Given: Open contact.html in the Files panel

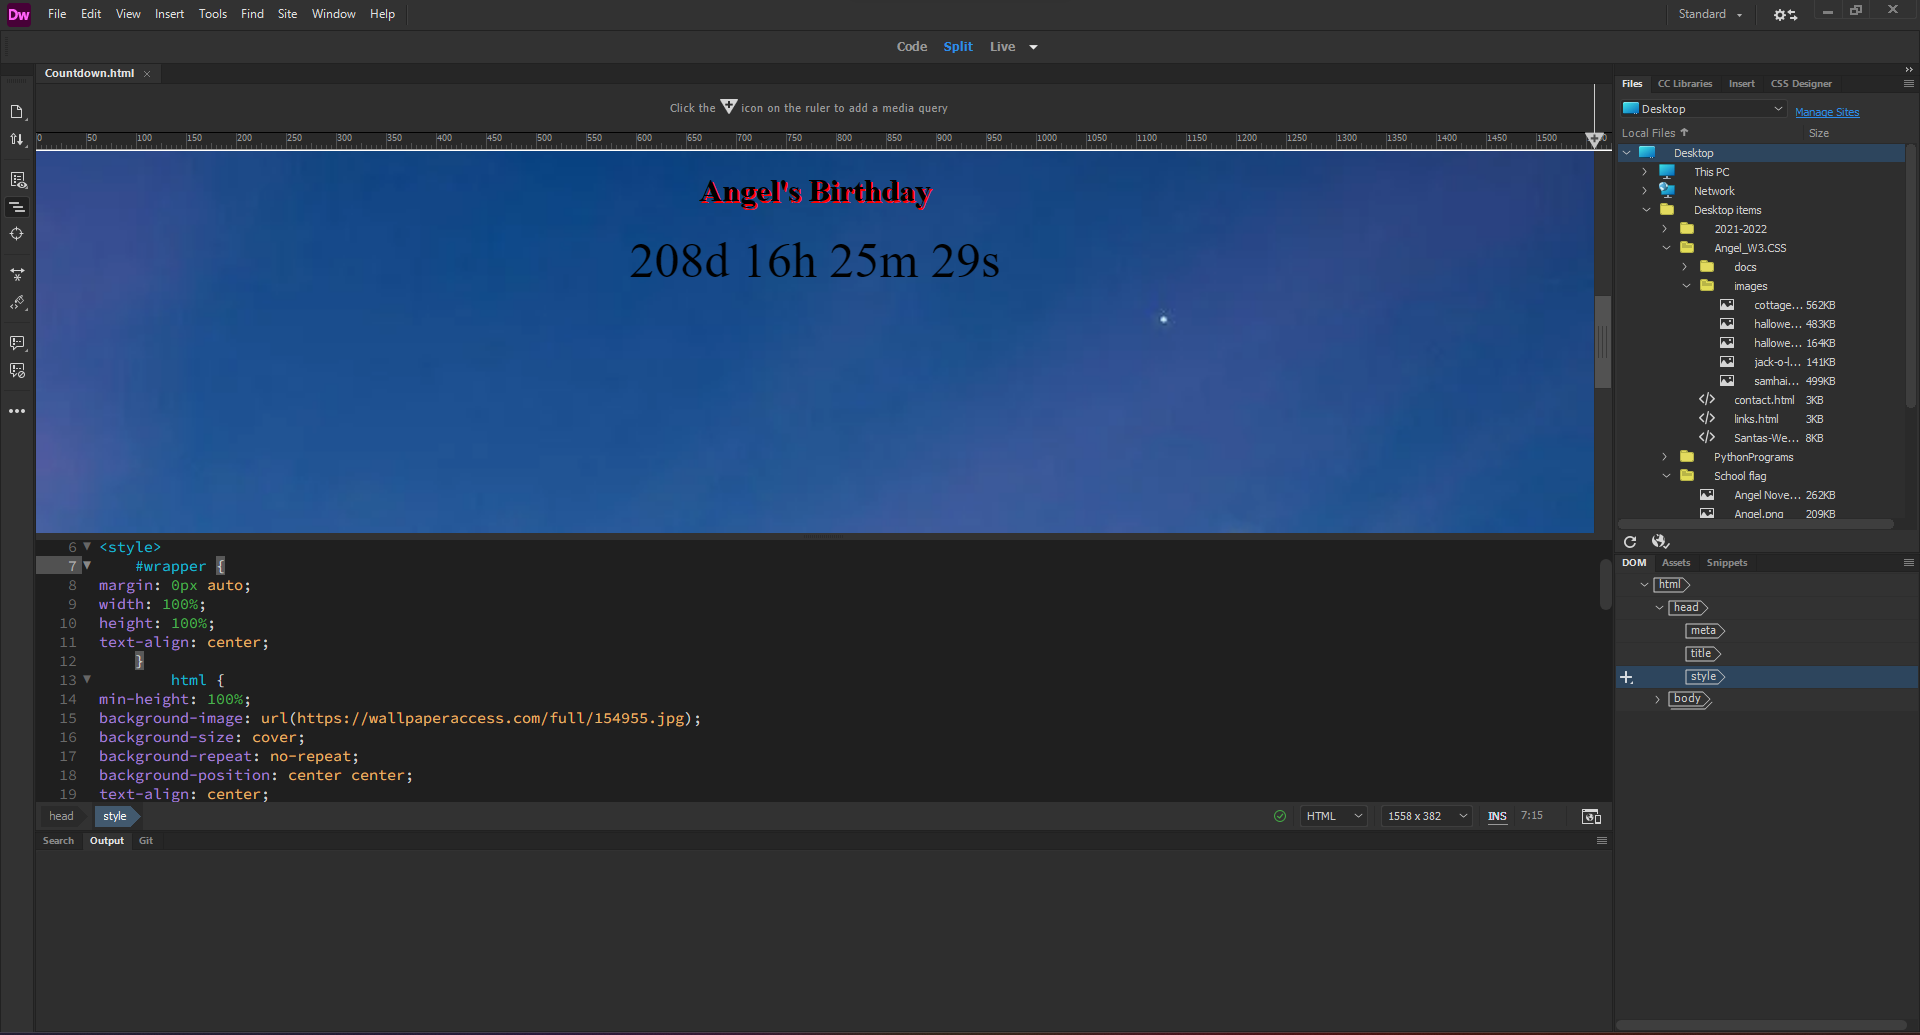Looking at the screenshot, I should click(x=1763, y=400).
